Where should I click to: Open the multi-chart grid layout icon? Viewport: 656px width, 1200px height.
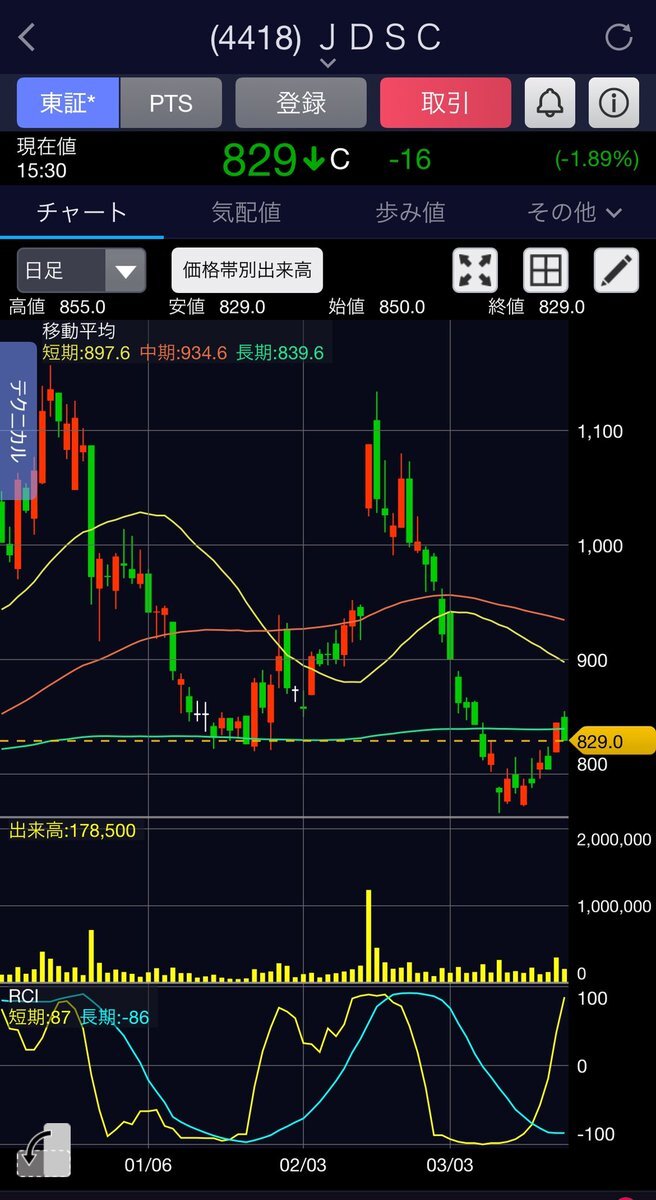pos(546,270)
